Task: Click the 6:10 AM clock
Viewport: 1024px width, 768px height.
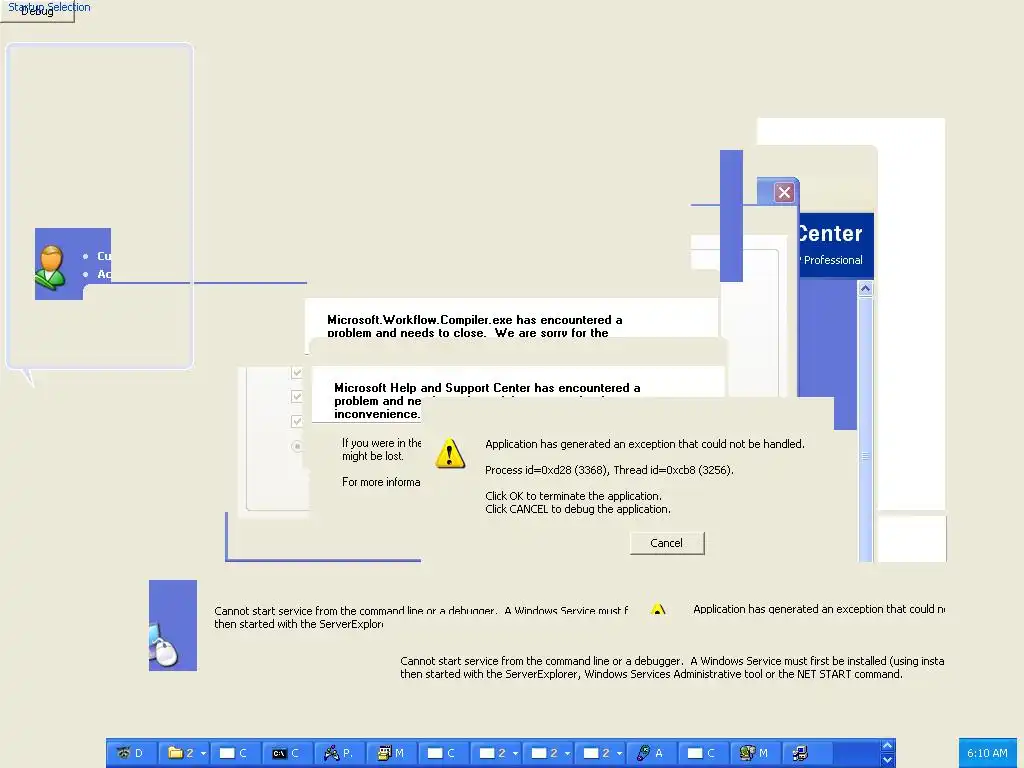Action: tap(987, 753)
